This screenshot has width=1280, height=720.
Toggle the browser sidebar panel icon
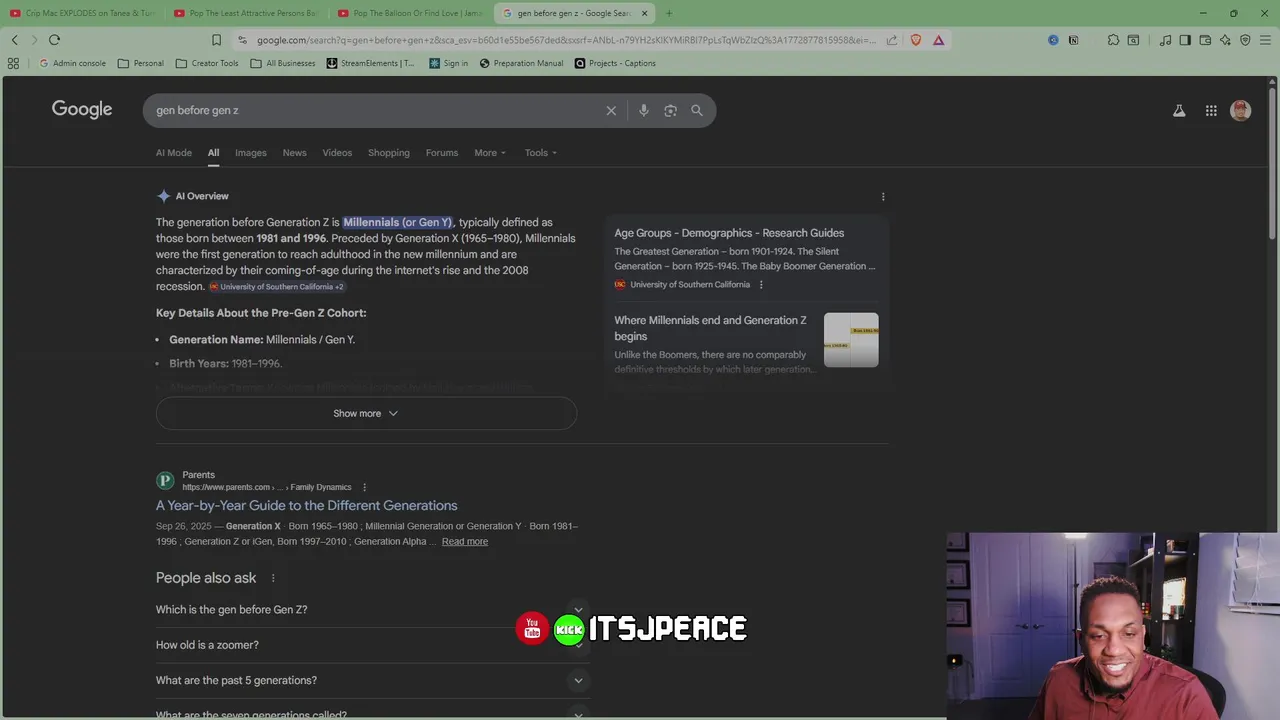point(1185,40)
